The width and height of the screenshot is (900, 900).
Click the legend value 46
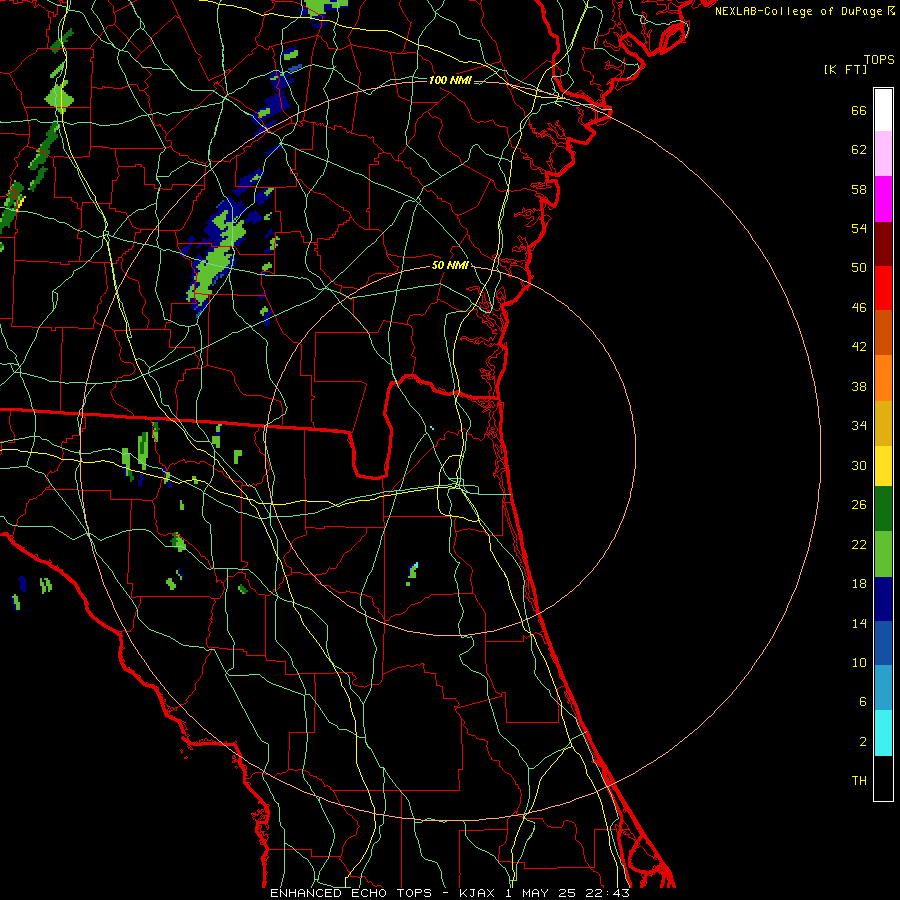coord(859,308)
